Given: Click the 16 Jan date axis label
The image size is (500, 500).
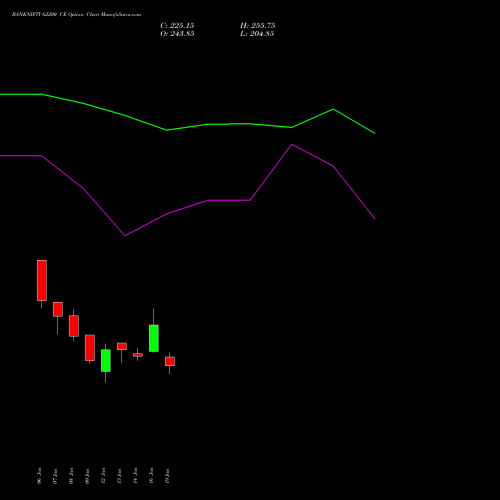Looking at the screenshot, I should (x=151, y=476).
